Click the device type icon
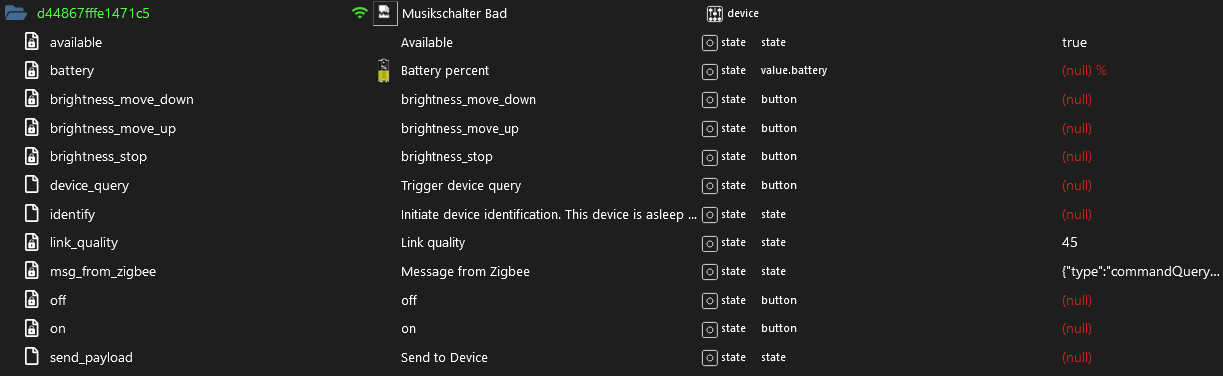 715,14
